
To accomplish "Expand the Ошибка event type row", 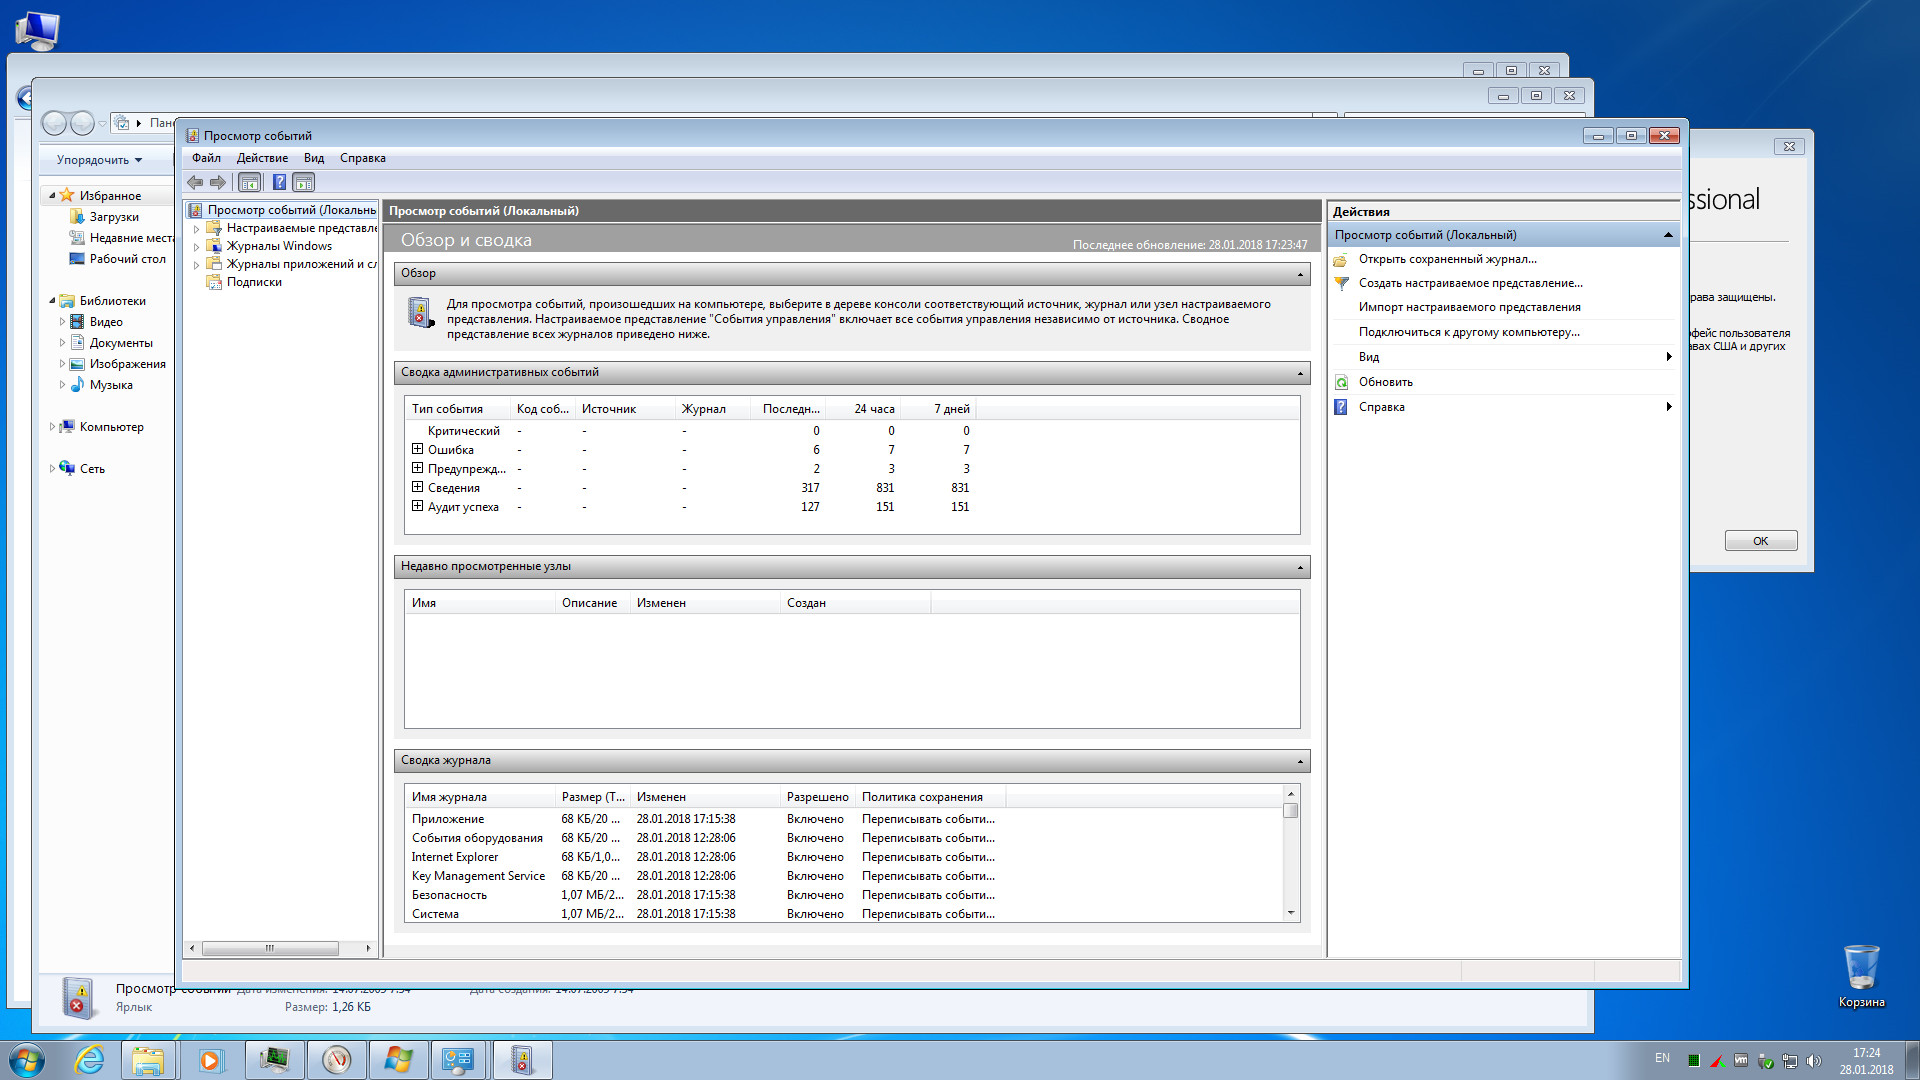I will (x=417, y=449).
